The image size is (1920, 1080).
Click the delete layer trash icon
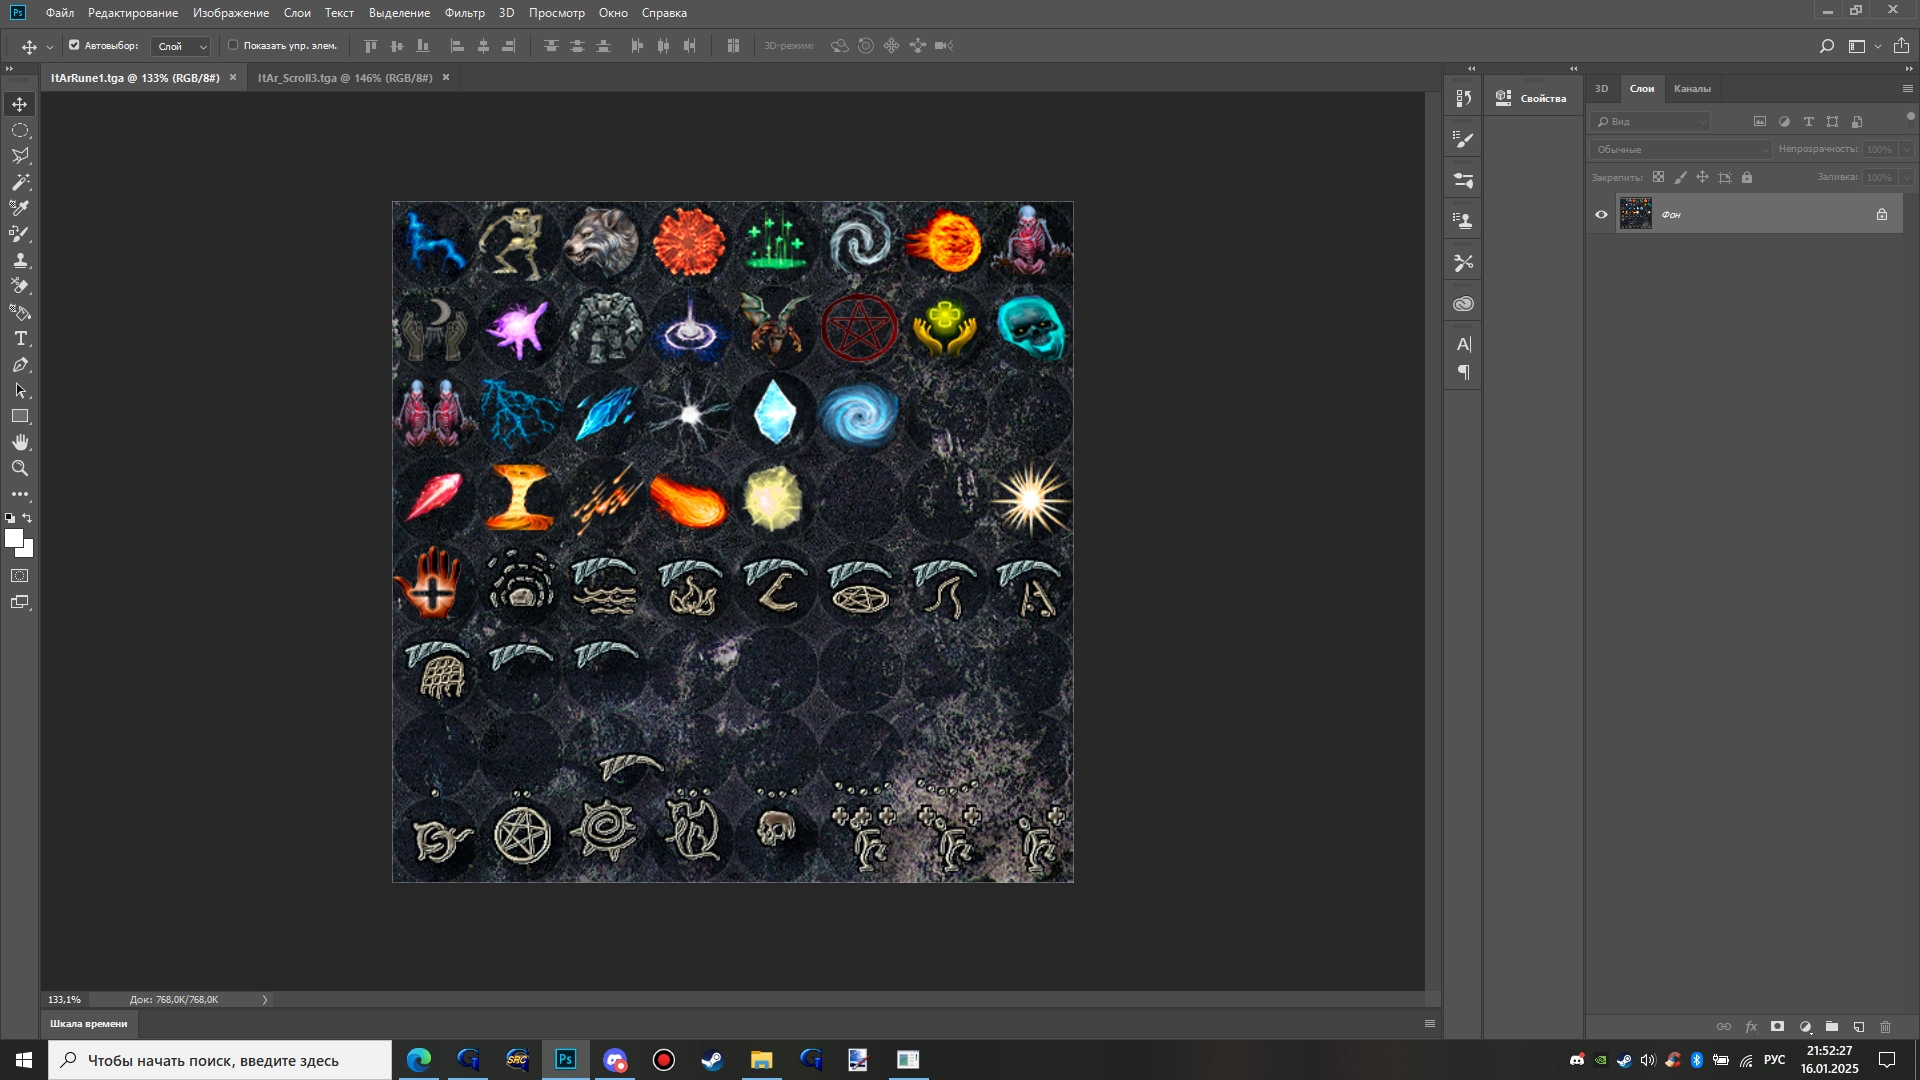click(1886, 1027)
